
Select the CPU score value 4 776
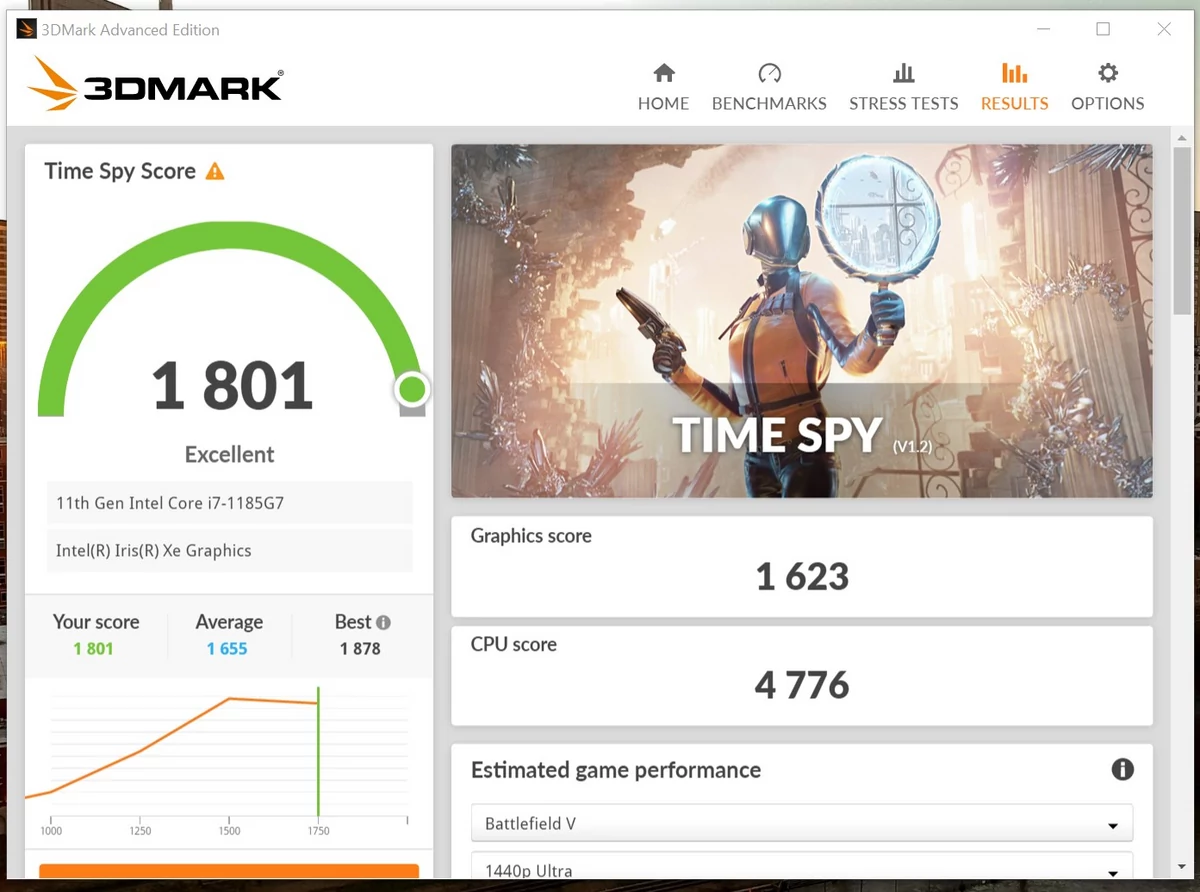(x=802, y=686)
